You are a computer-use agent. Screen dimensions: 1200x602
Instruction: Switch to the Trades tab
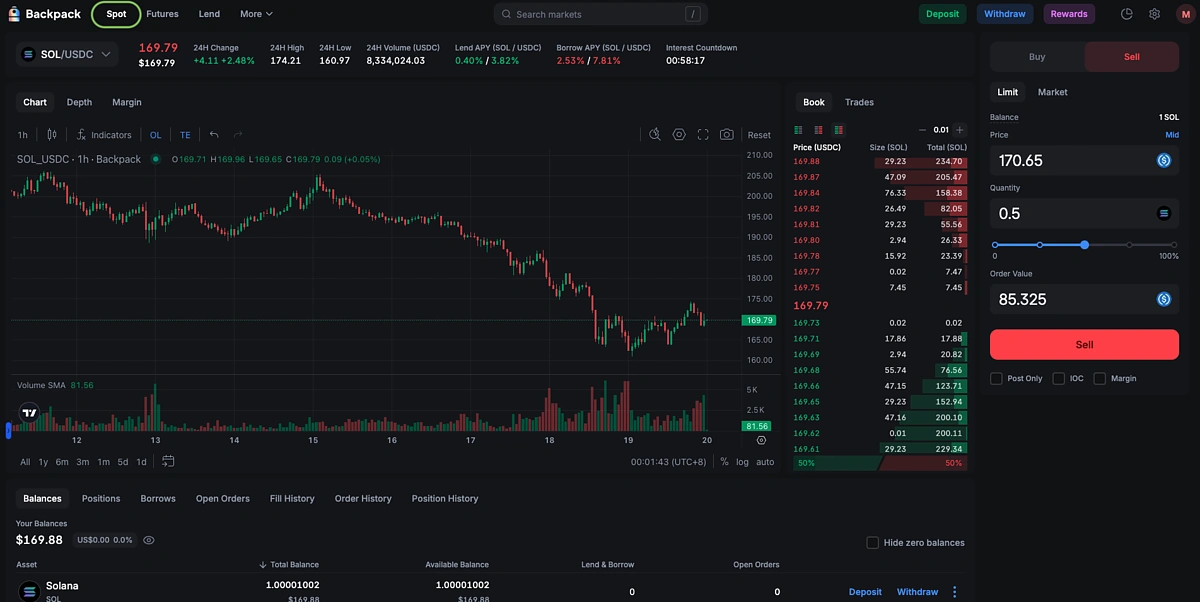tap(859, 102)
